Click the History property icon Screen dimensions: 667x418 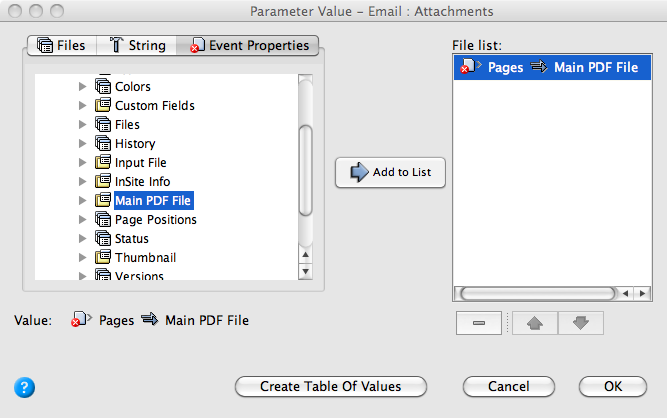[x=103, y=143]
